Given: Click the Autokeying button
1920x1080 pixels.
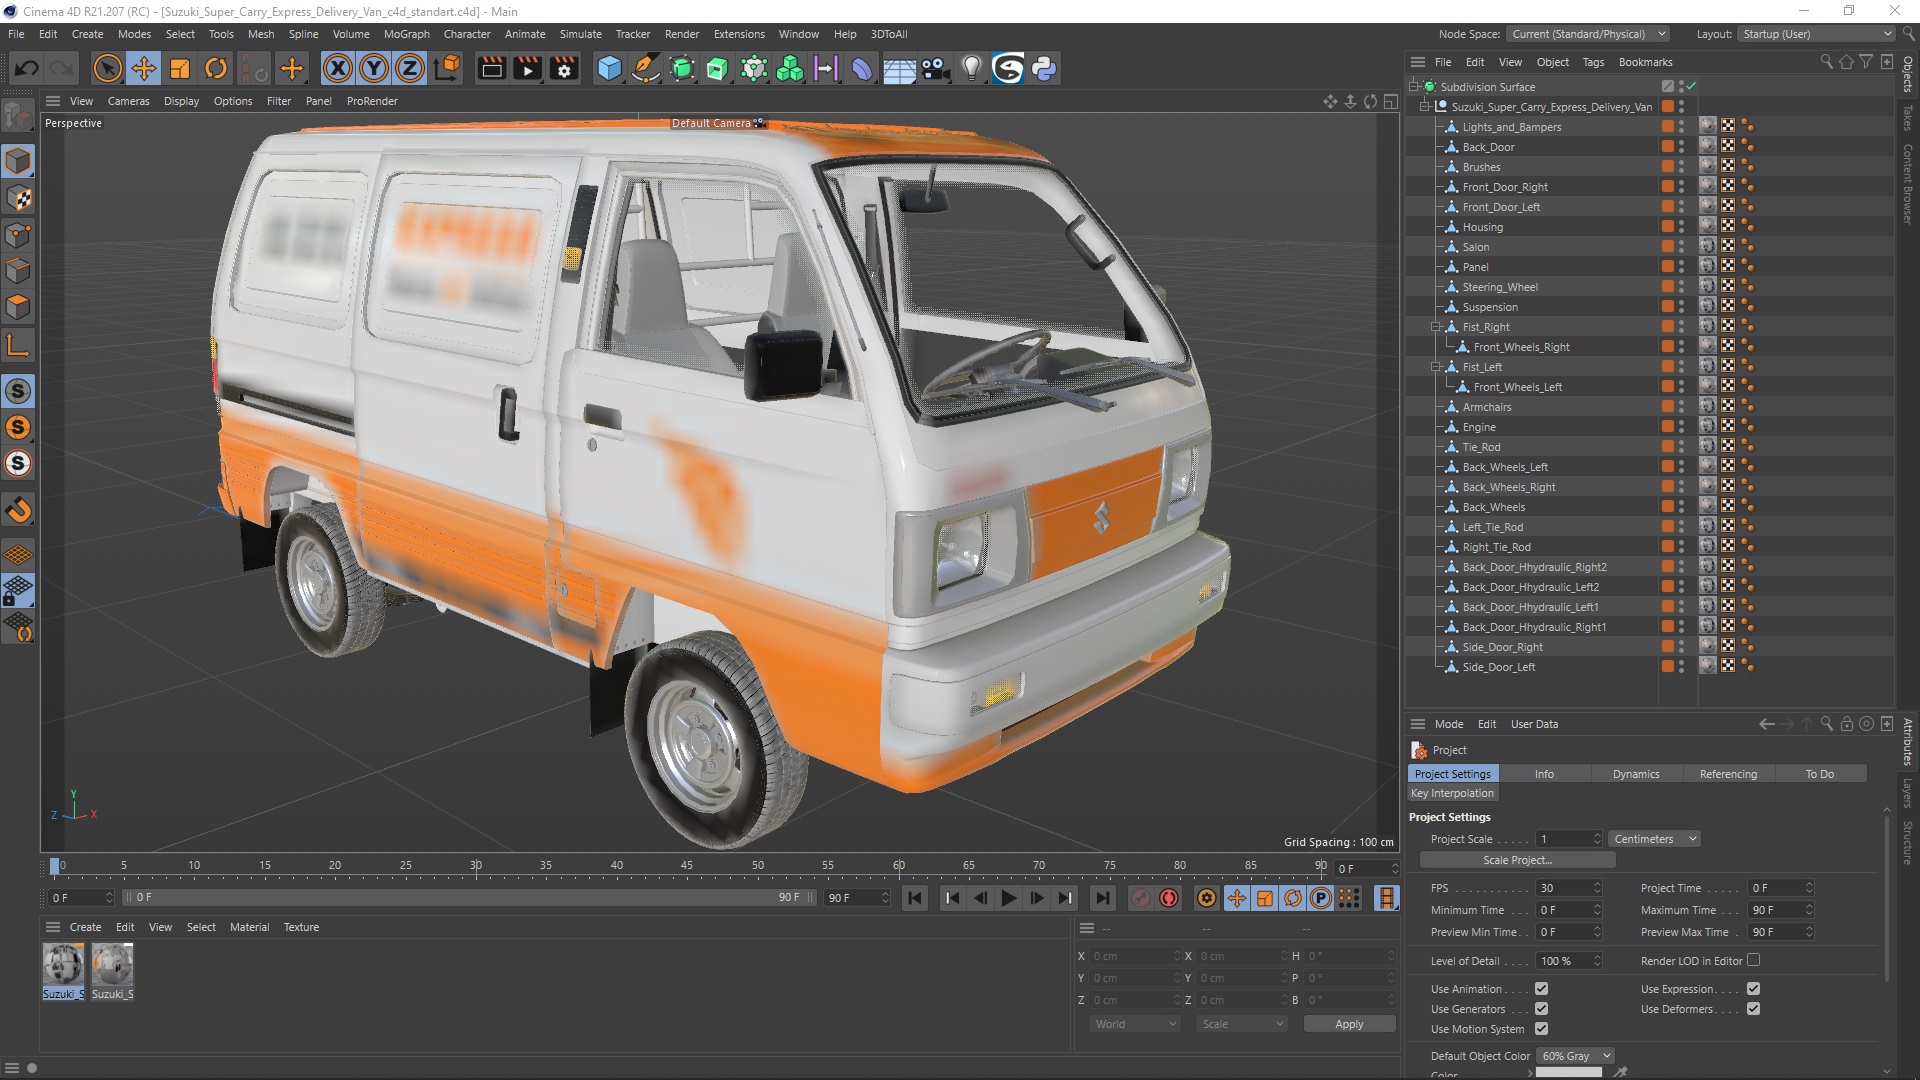Looking at the screenshot, I should (1169, 898).
